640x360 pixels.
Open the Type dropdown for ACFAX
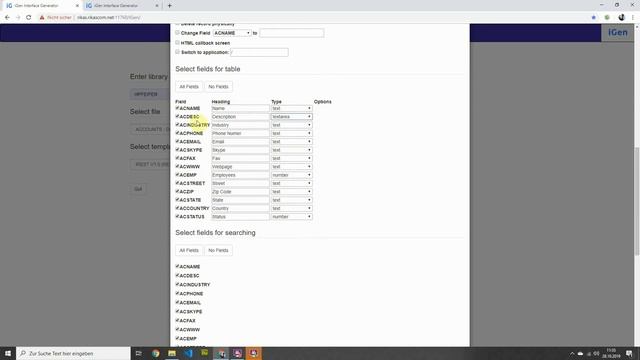point(291,158)
